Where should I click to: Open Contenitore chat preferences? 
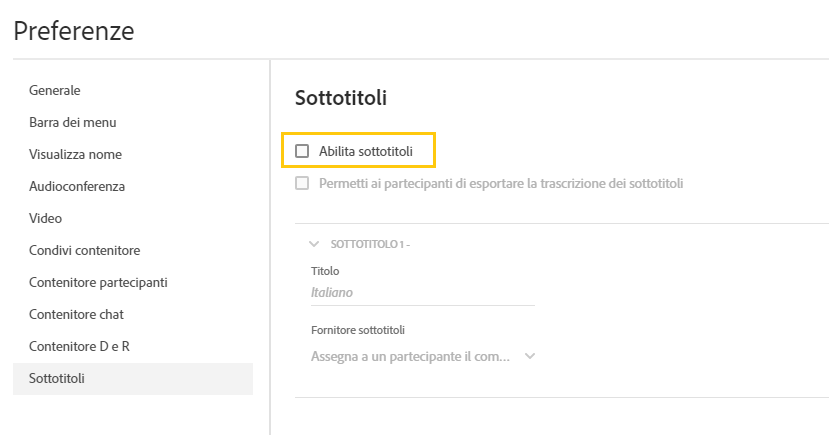coord(77,314)
